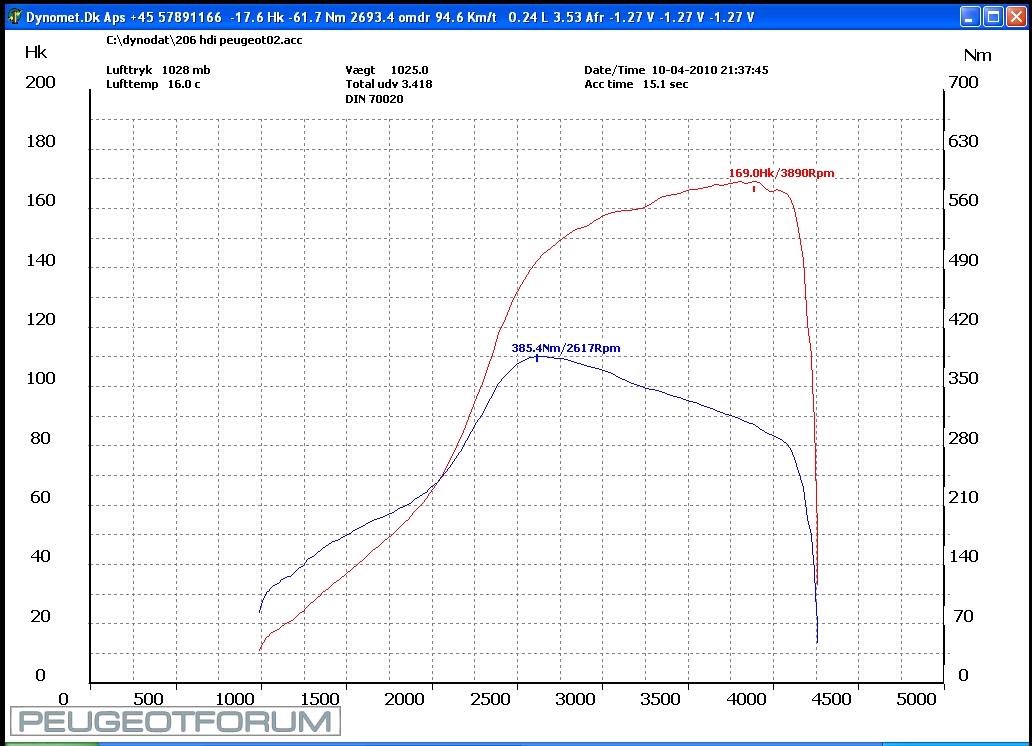Click the file path 206 hdi peugeot02.acc

coord(204,40)
